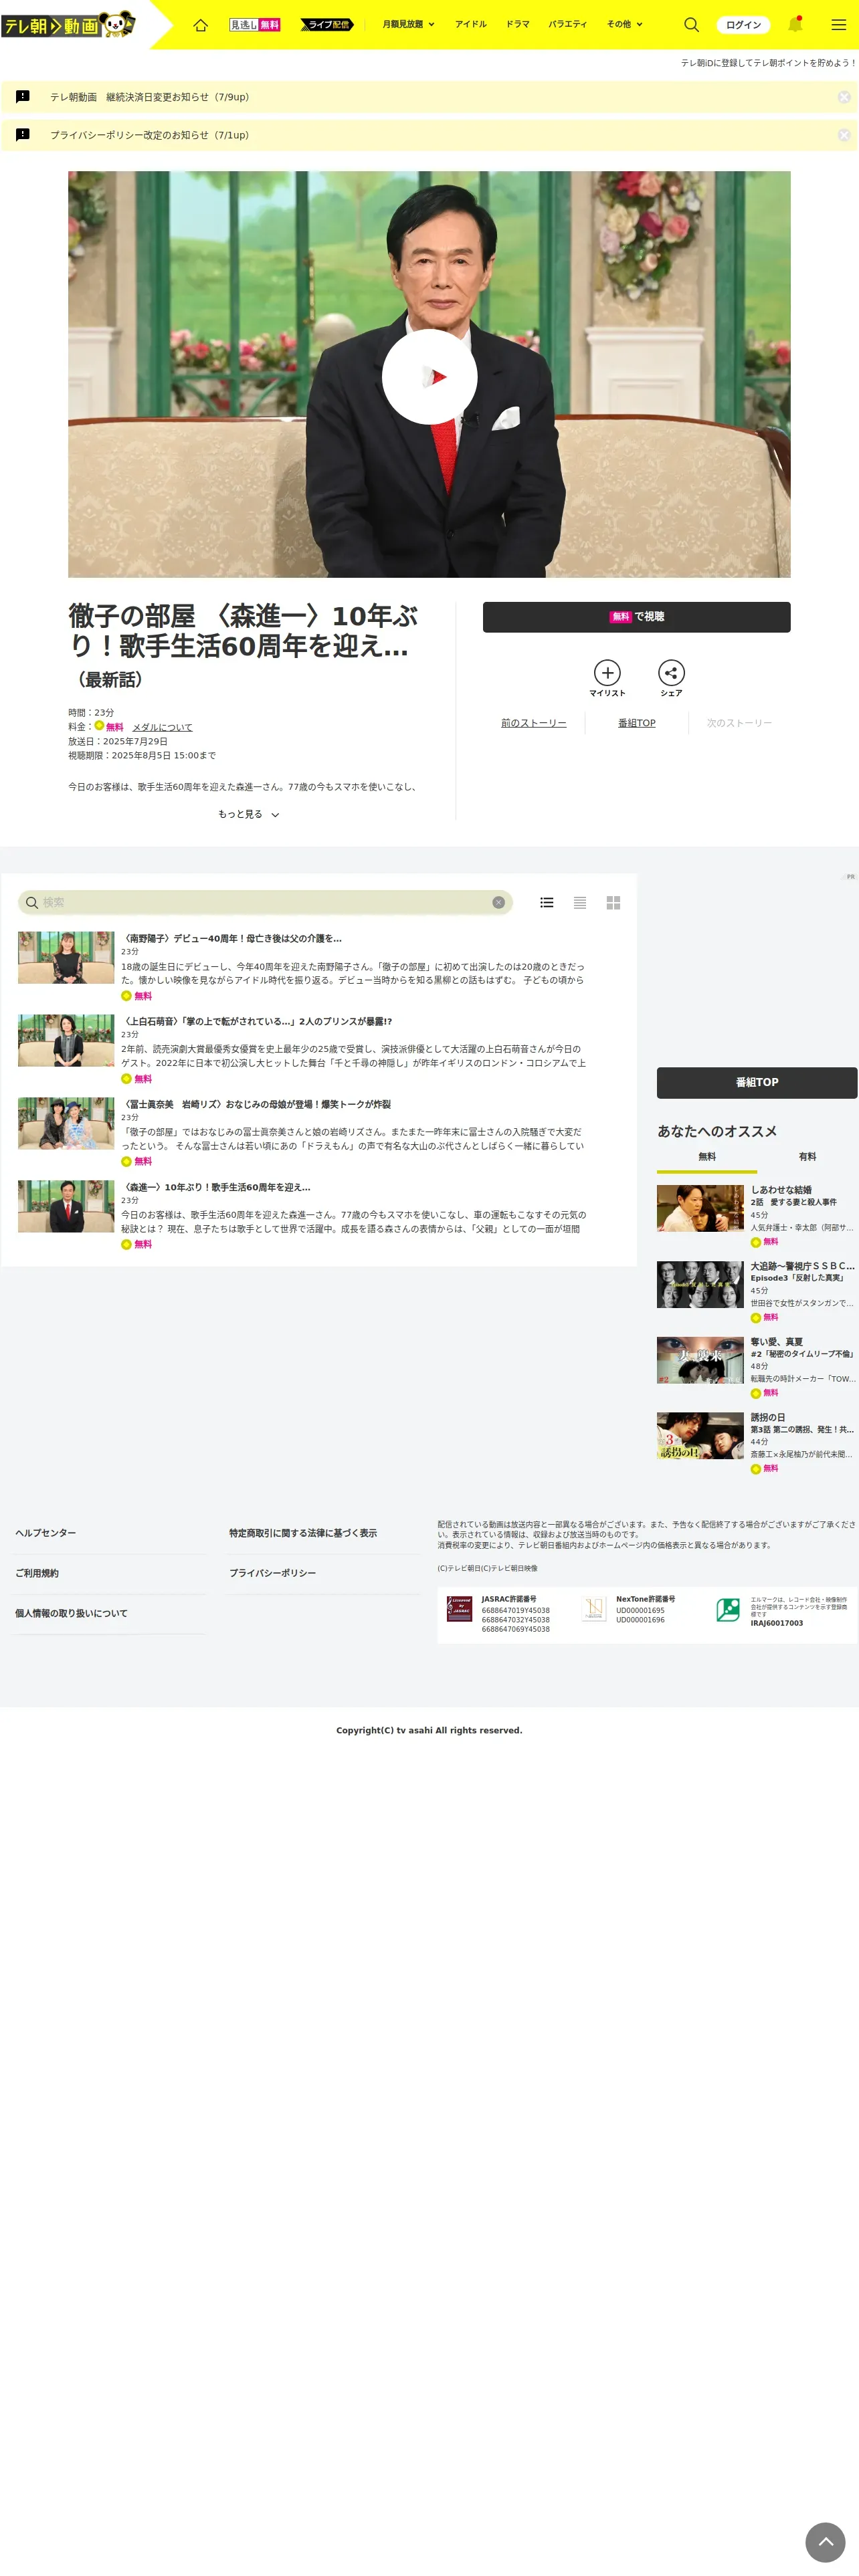
Task: Open the 森進一 episode in the list
Action: pyautogui.click(x=66, y=1207)
